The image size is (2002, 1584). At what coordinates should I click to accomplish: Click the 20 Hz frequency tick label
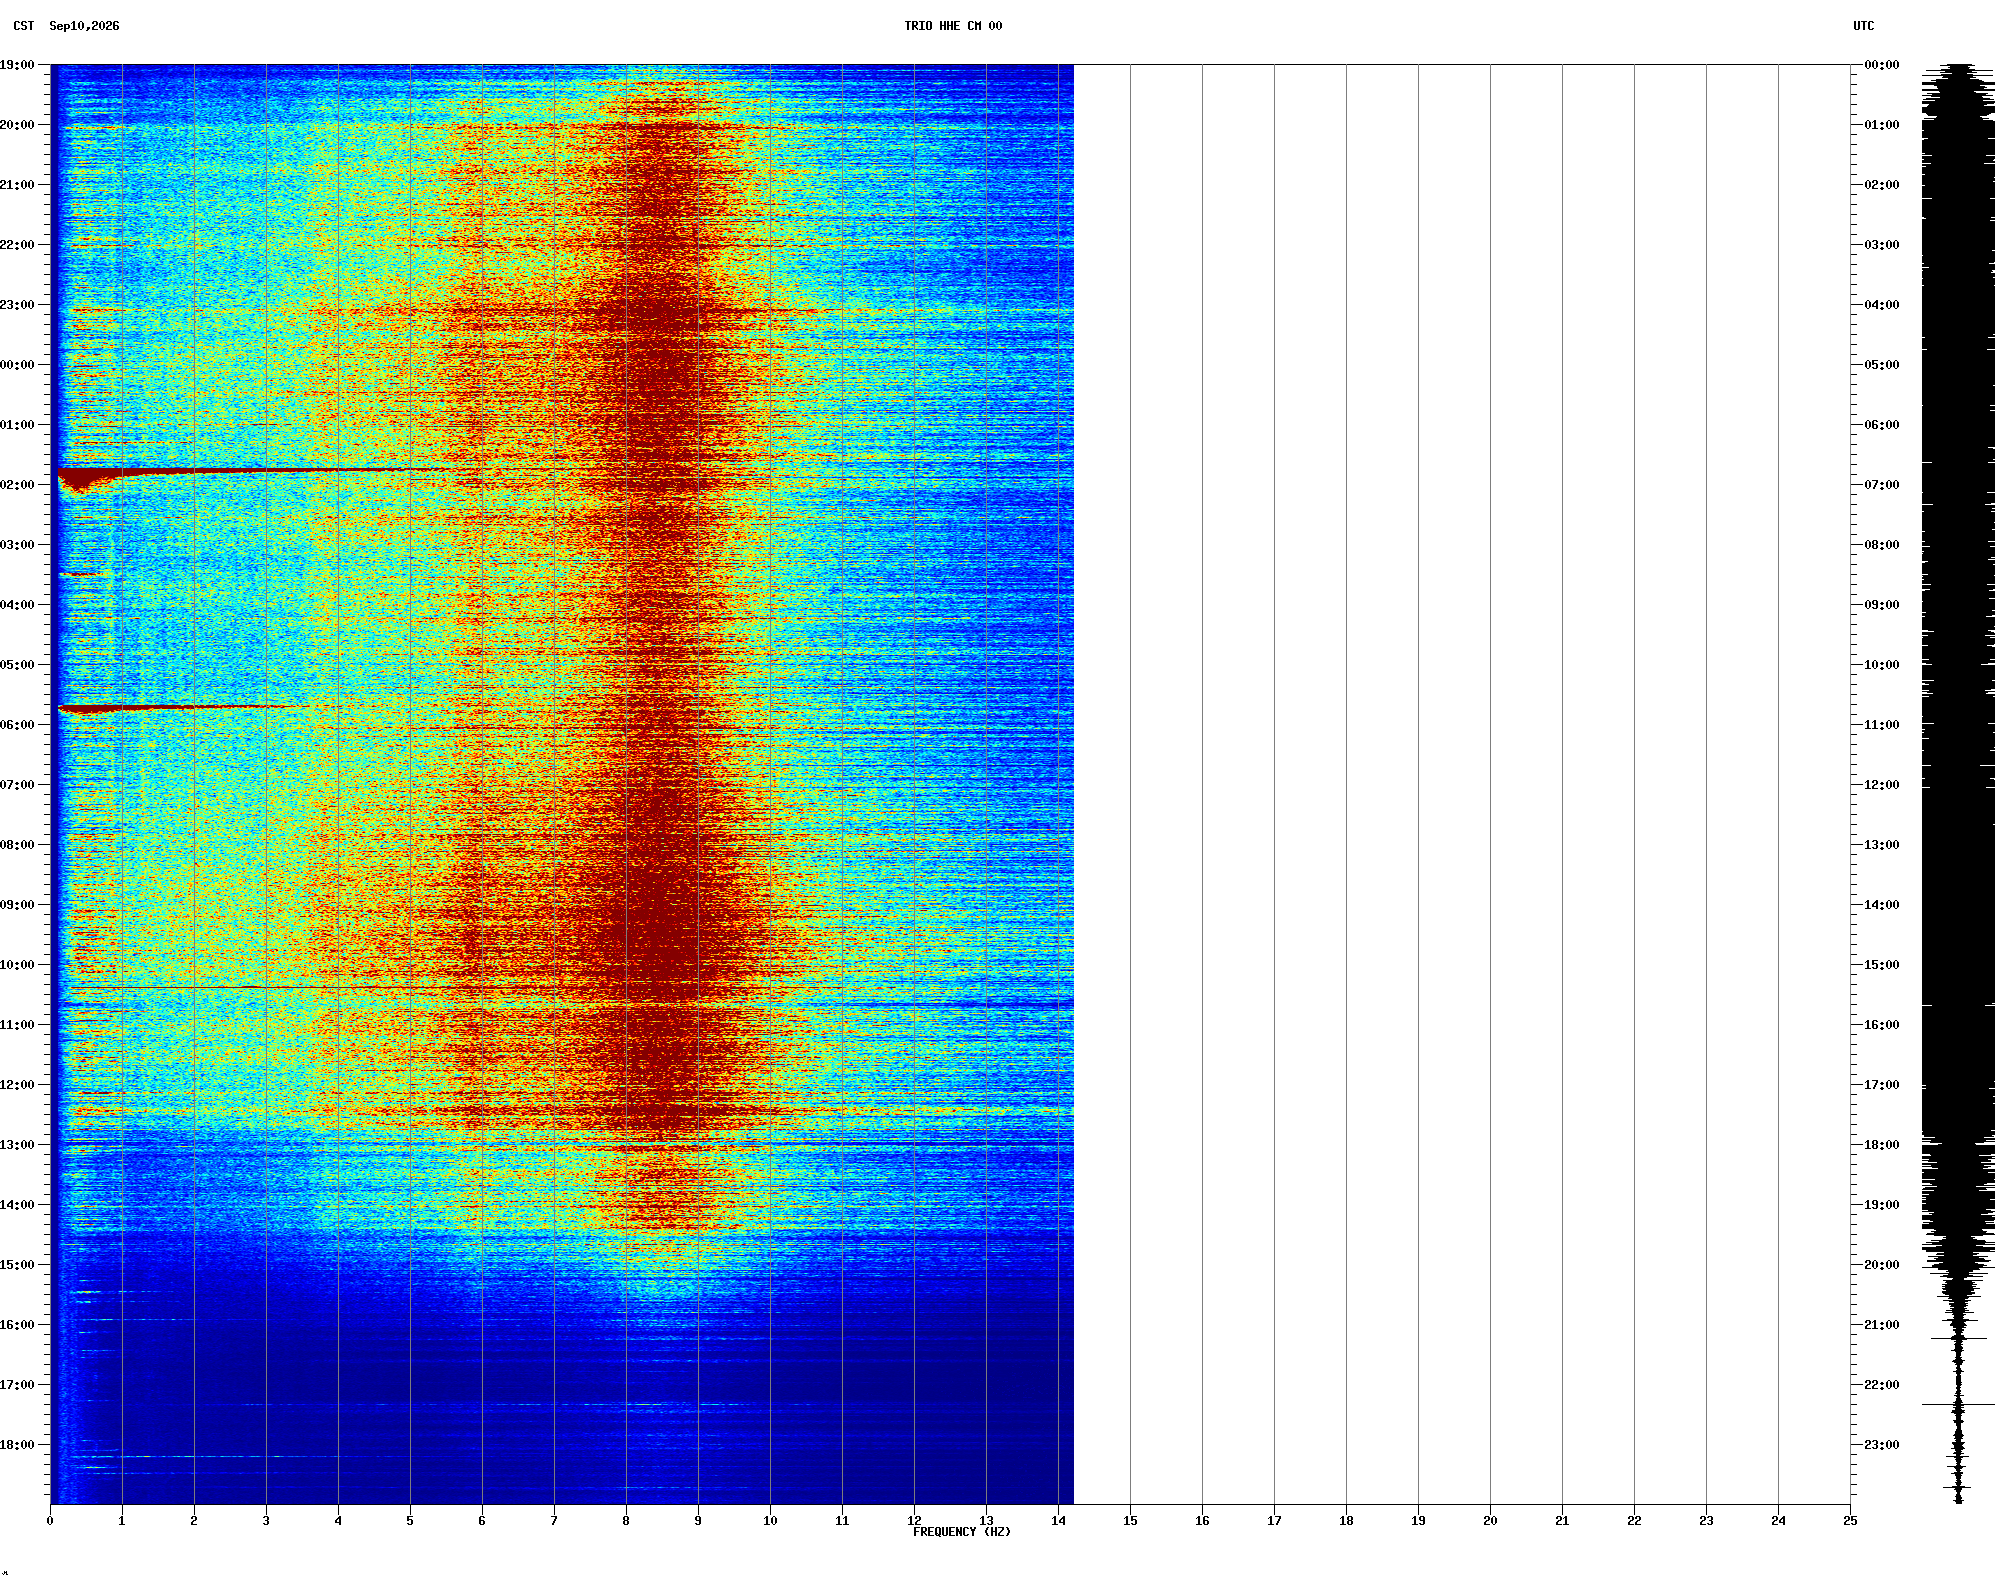click(1490, 1521)
